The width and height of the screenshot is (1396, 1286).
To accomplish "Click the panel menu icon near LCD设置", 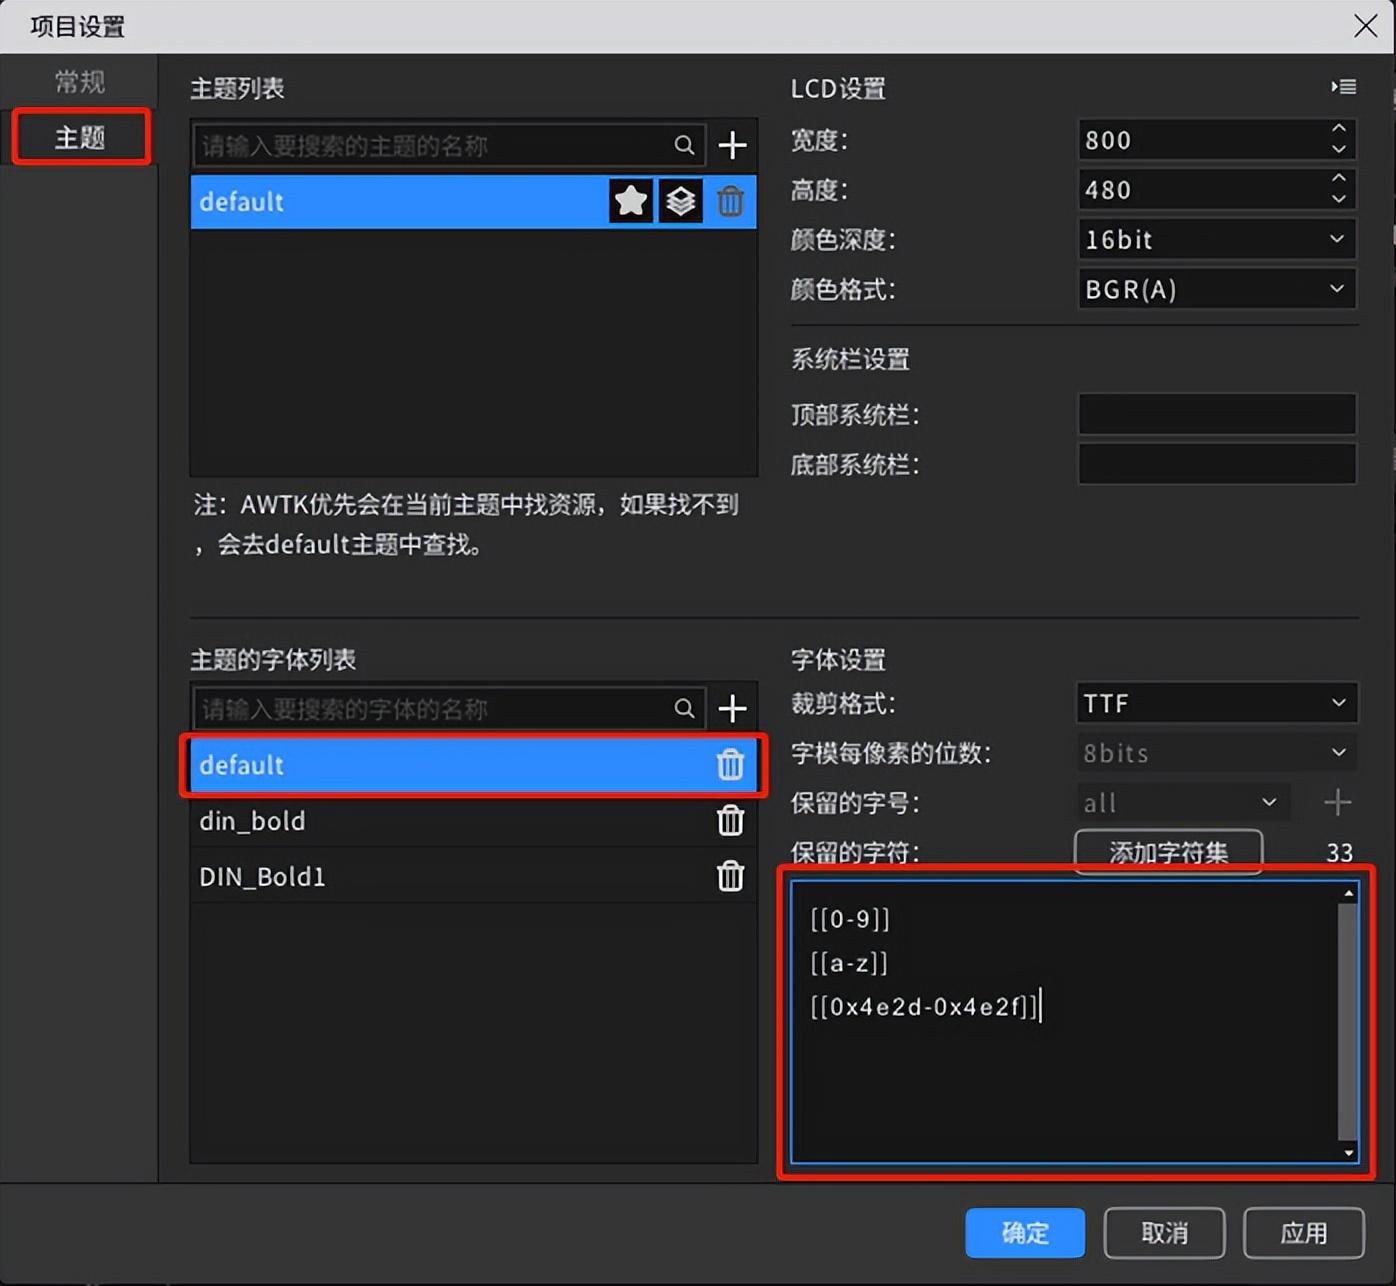I will [x=1343, y=88].
